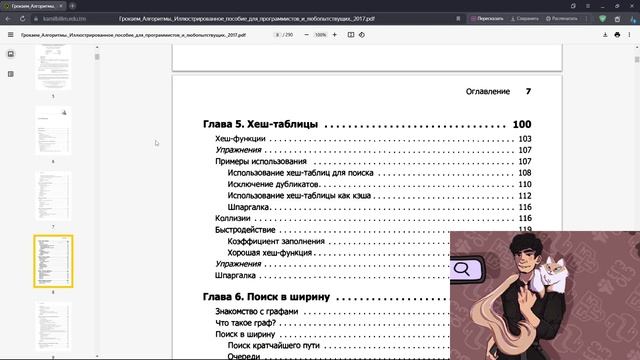Click the Хеш-функции entry
This screenshot has width=640, height=360.
point(240,139)
